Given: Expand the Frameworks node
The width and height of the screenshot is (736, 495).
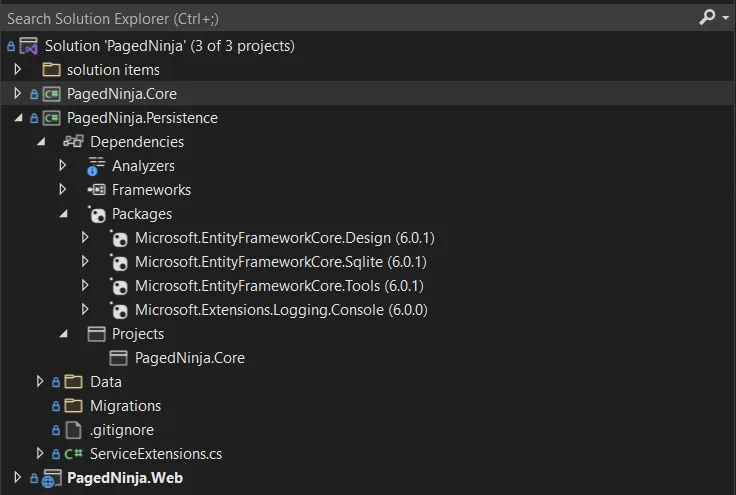Looking at the screenshot, I should pyautogui.click(x=62, y=189).
